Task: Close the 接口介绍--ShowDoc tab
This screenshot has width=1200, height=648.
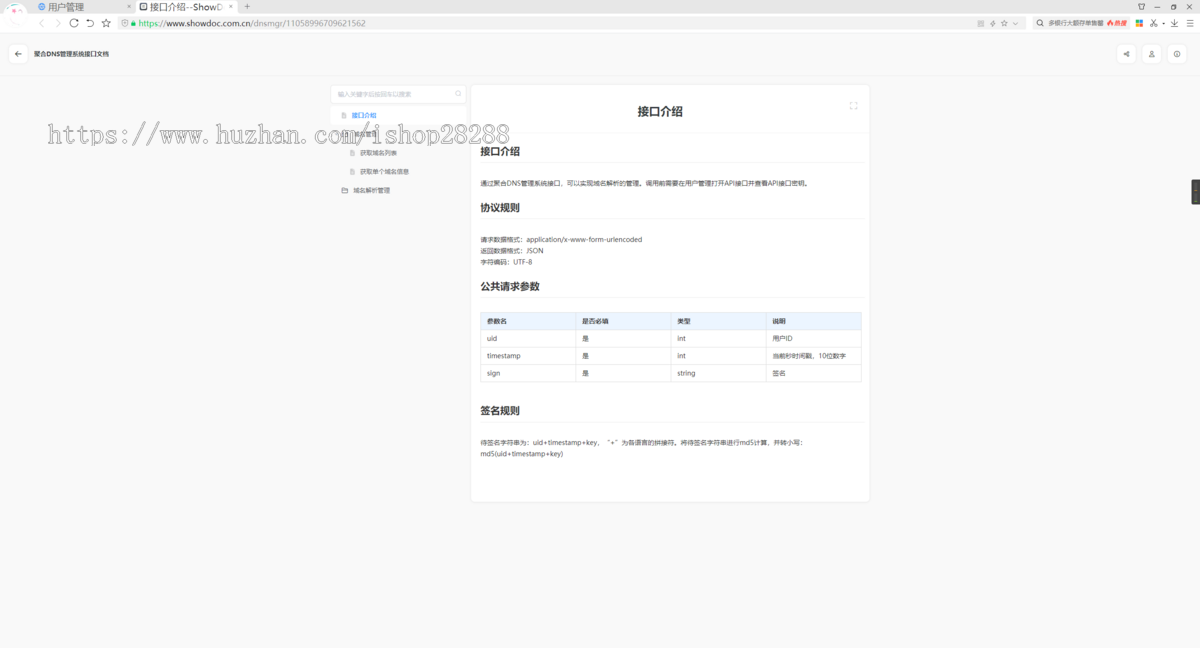Action: [x=231, y=7]
